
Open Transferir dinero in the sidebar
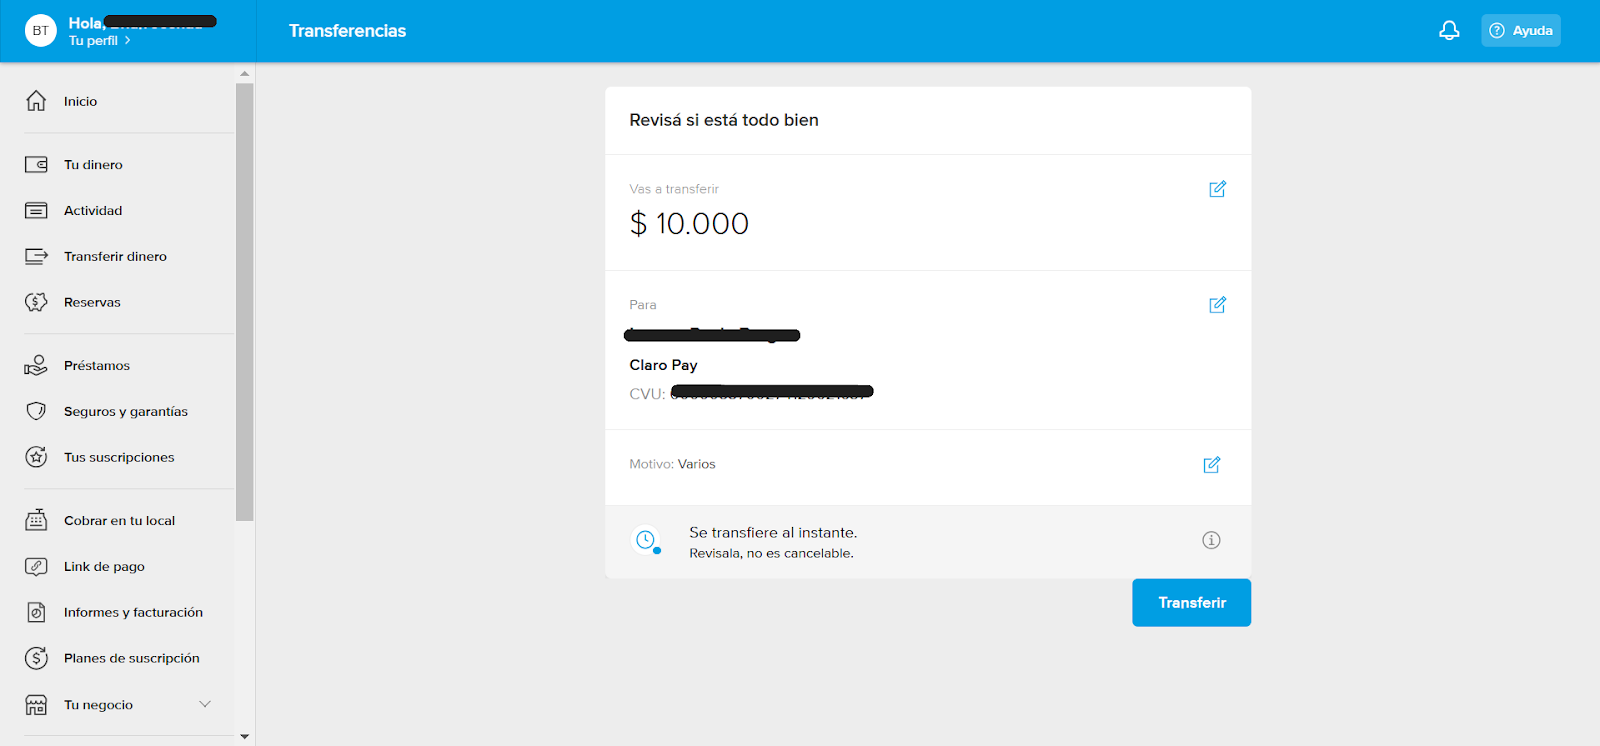point(115,257)
